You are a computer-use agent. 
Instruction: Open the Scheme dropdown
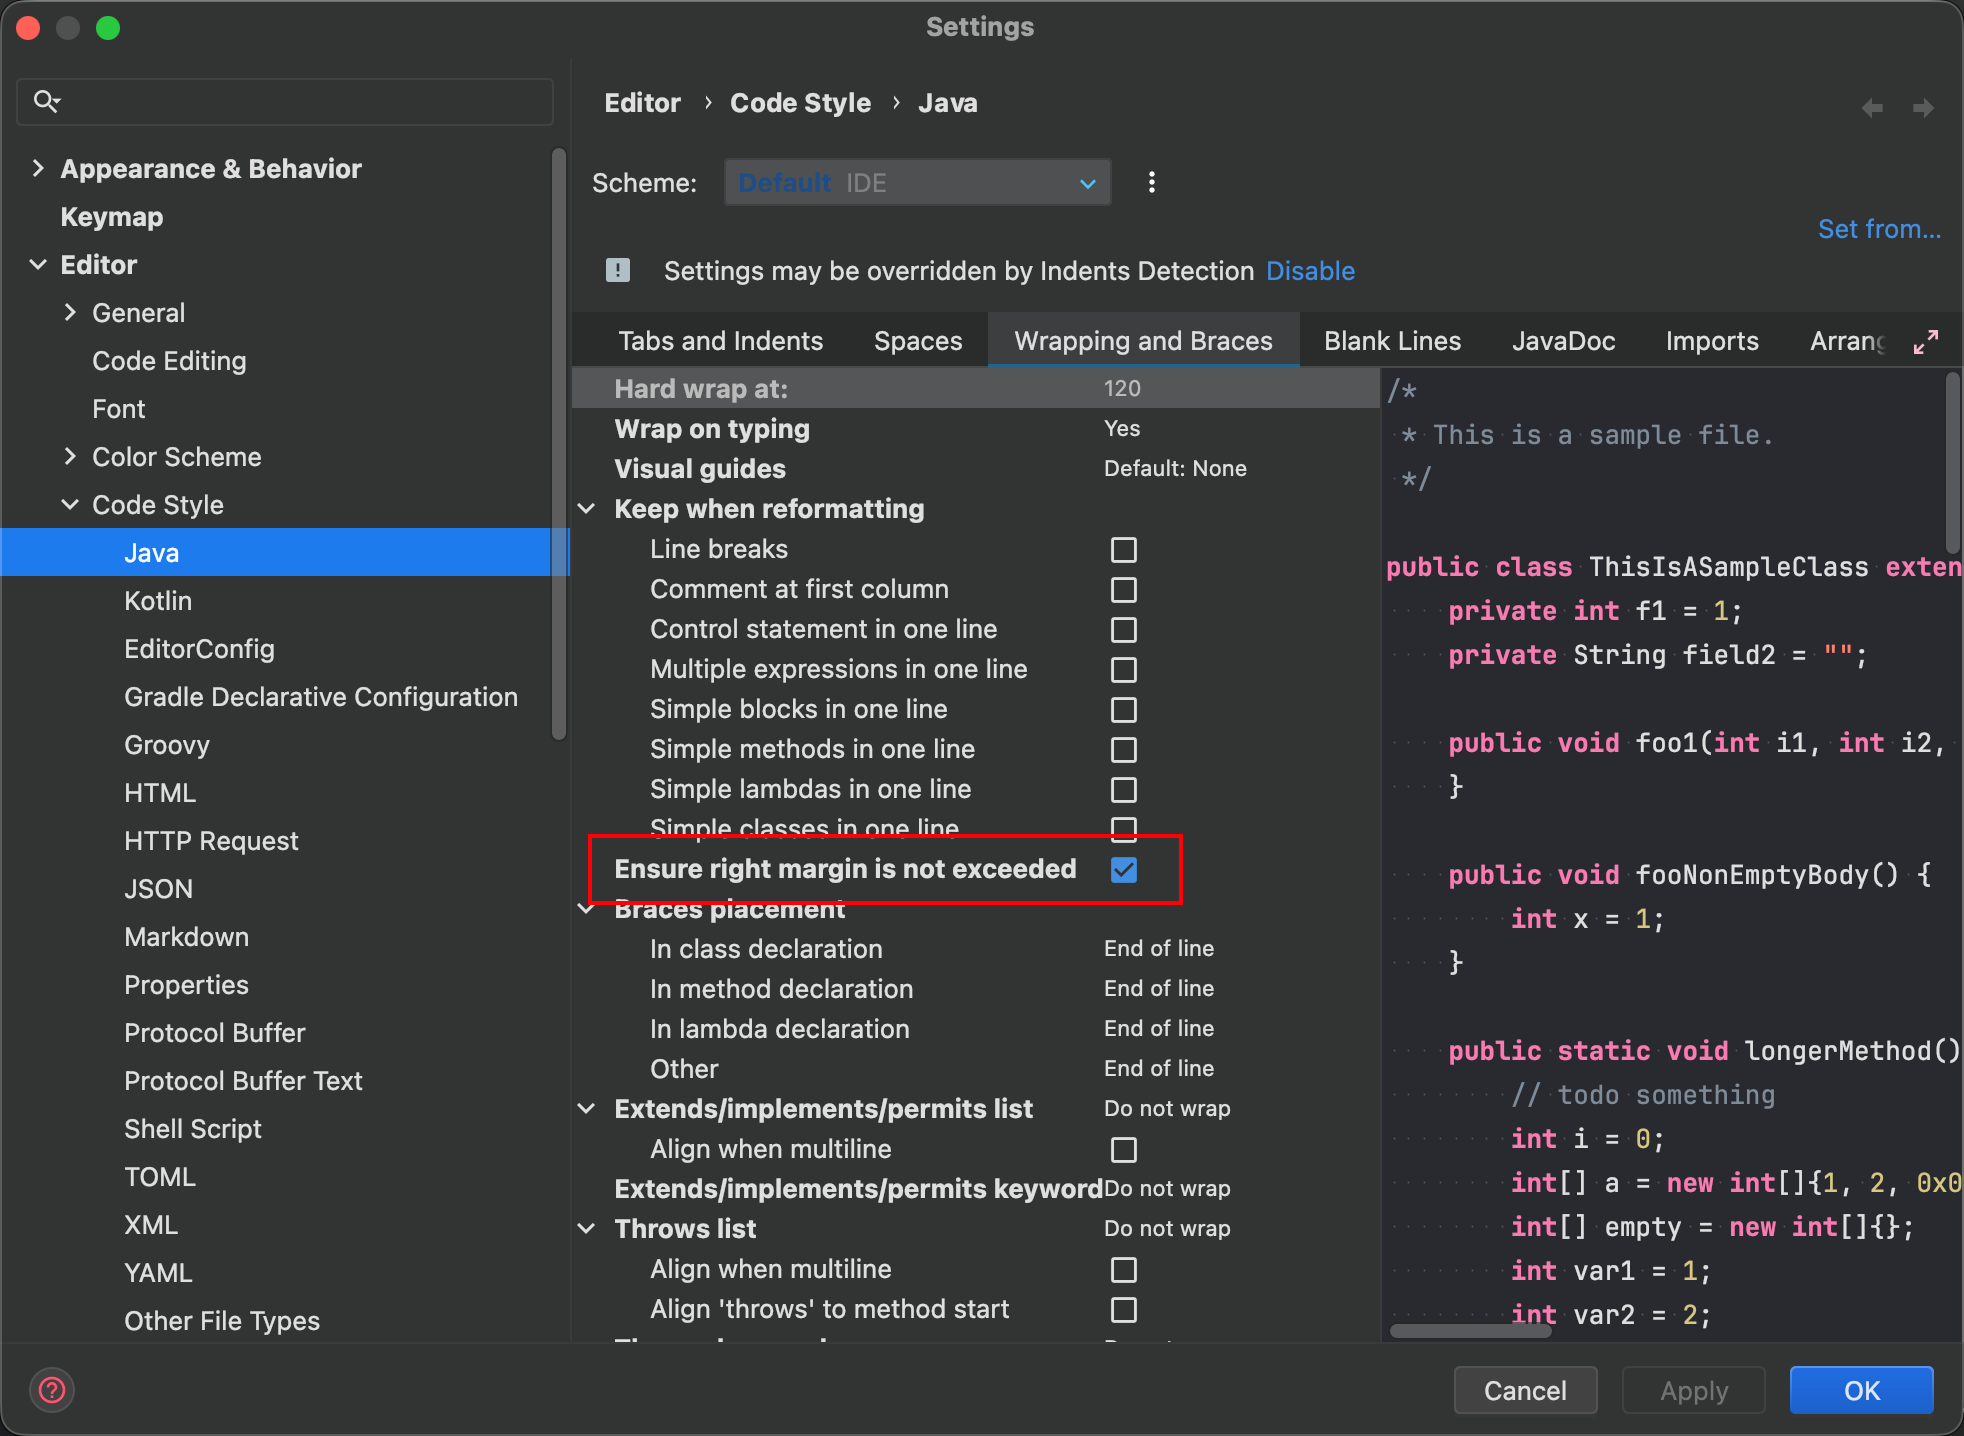pyautogui.click(x=917, y=183)
